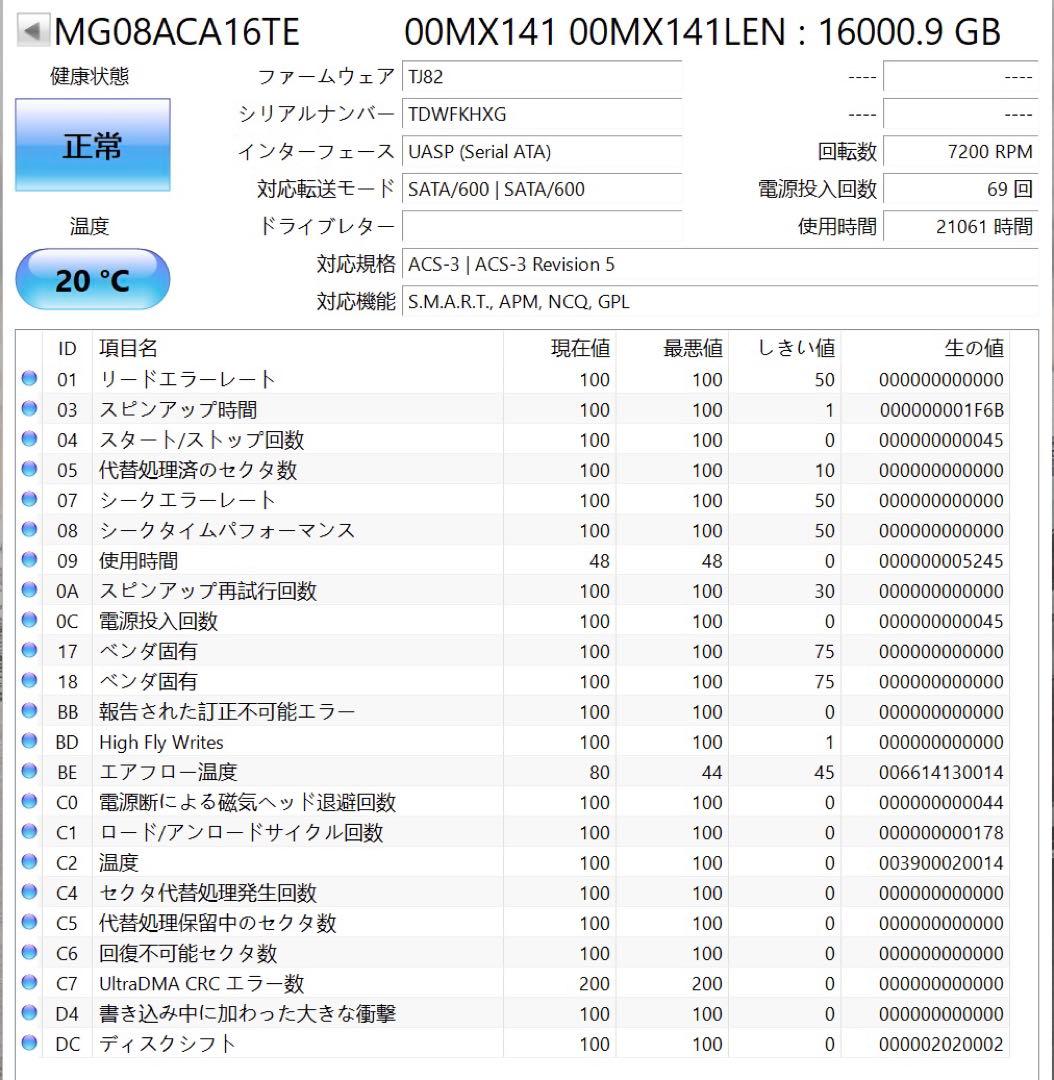
Task: Click the status indicator beside スピンアップ時間
Action: tap(30, 410)
